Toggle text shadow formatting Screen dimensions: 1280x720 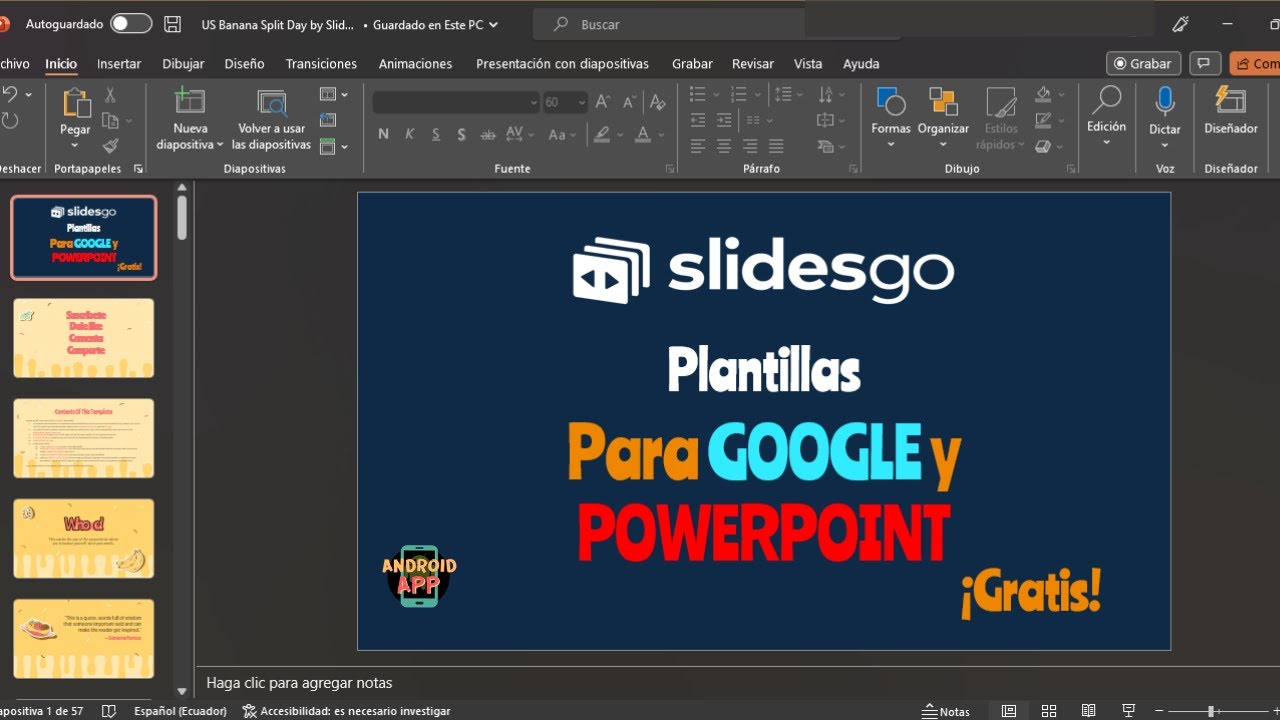click(x=461, y=134)
